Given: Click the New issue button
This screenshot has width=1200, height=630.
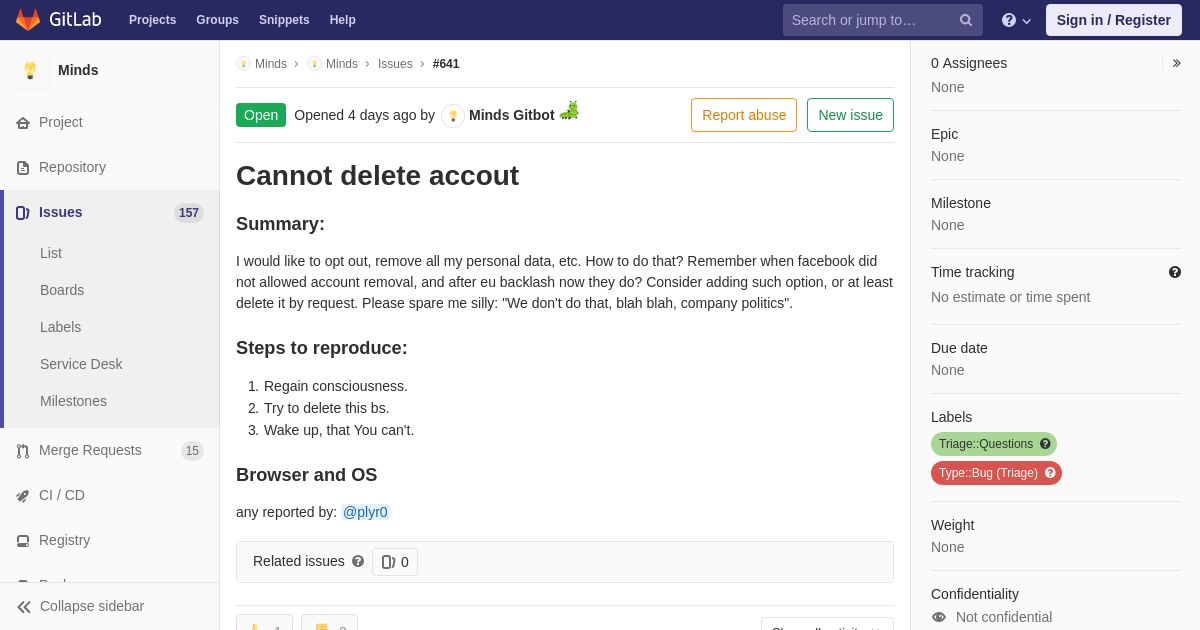Looking at the screenshot, I should [x=850, y=115].
